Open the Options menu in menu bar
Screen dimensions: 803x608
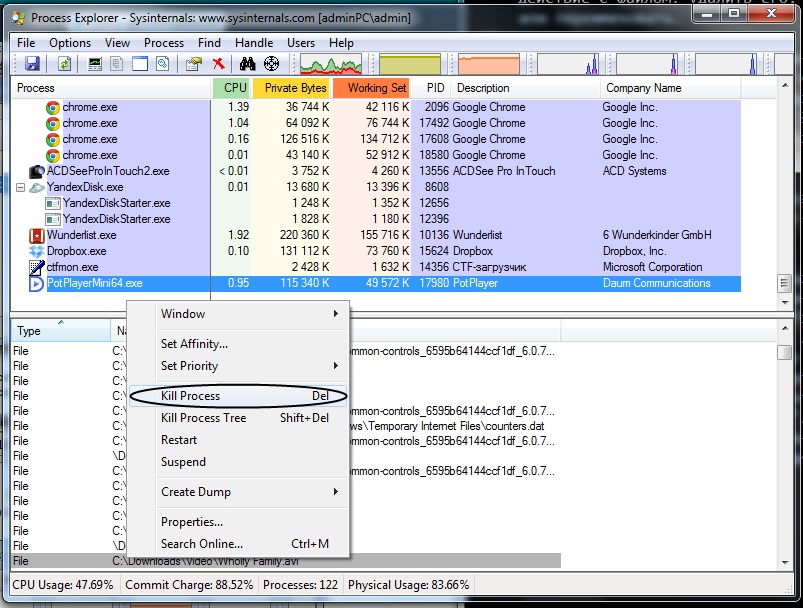pyautogui.click(x=70, y=43)
